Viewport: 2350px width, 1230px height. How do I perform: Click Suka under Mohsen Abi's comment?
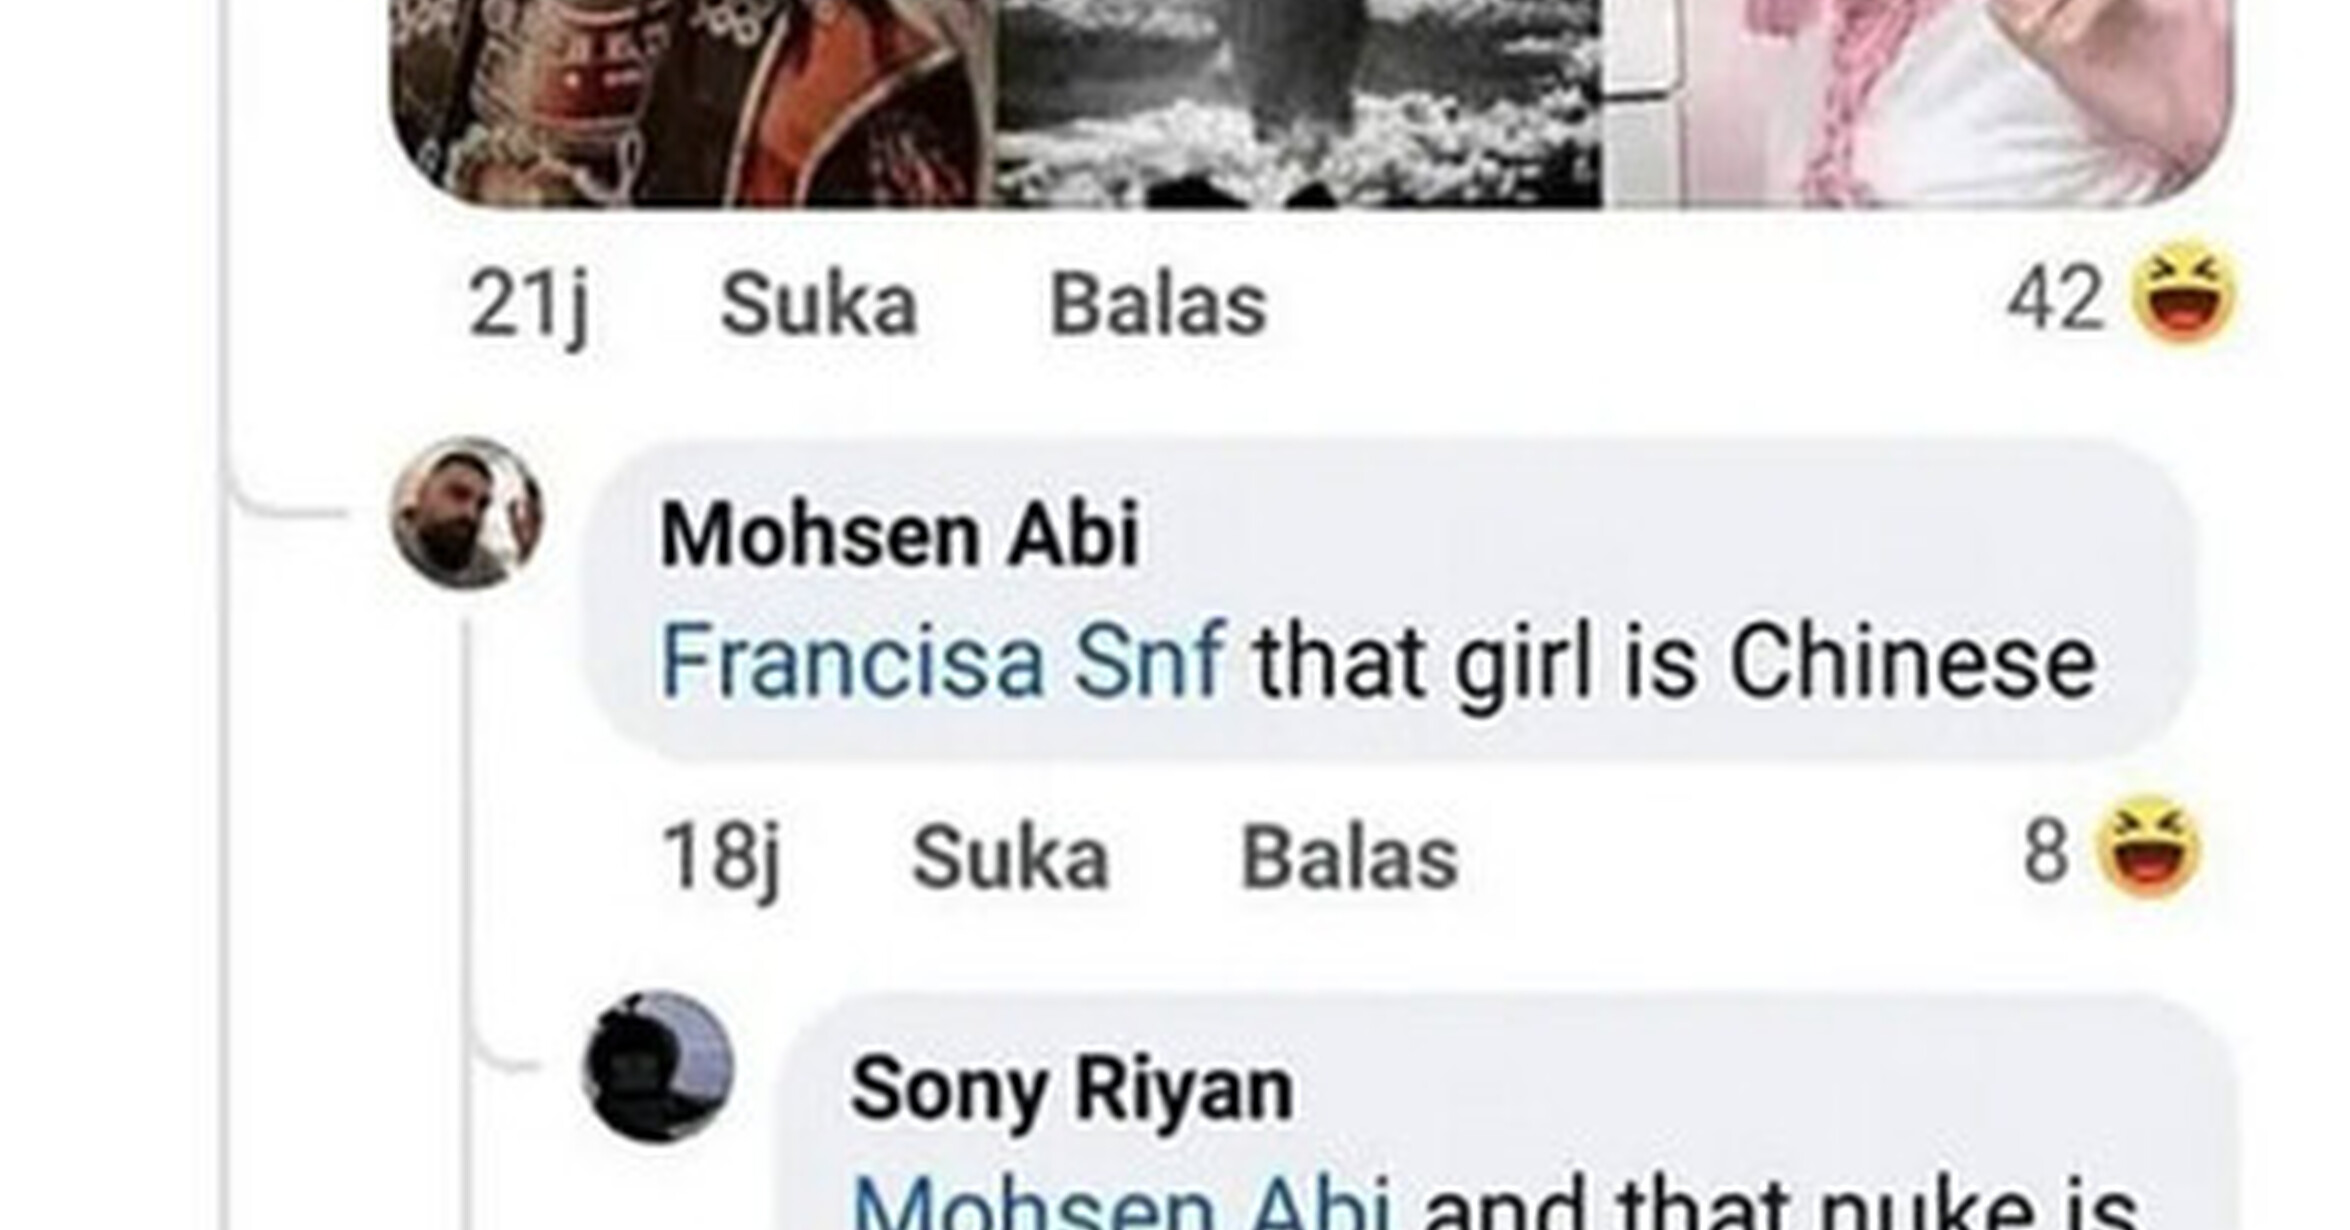(1010, 857)
